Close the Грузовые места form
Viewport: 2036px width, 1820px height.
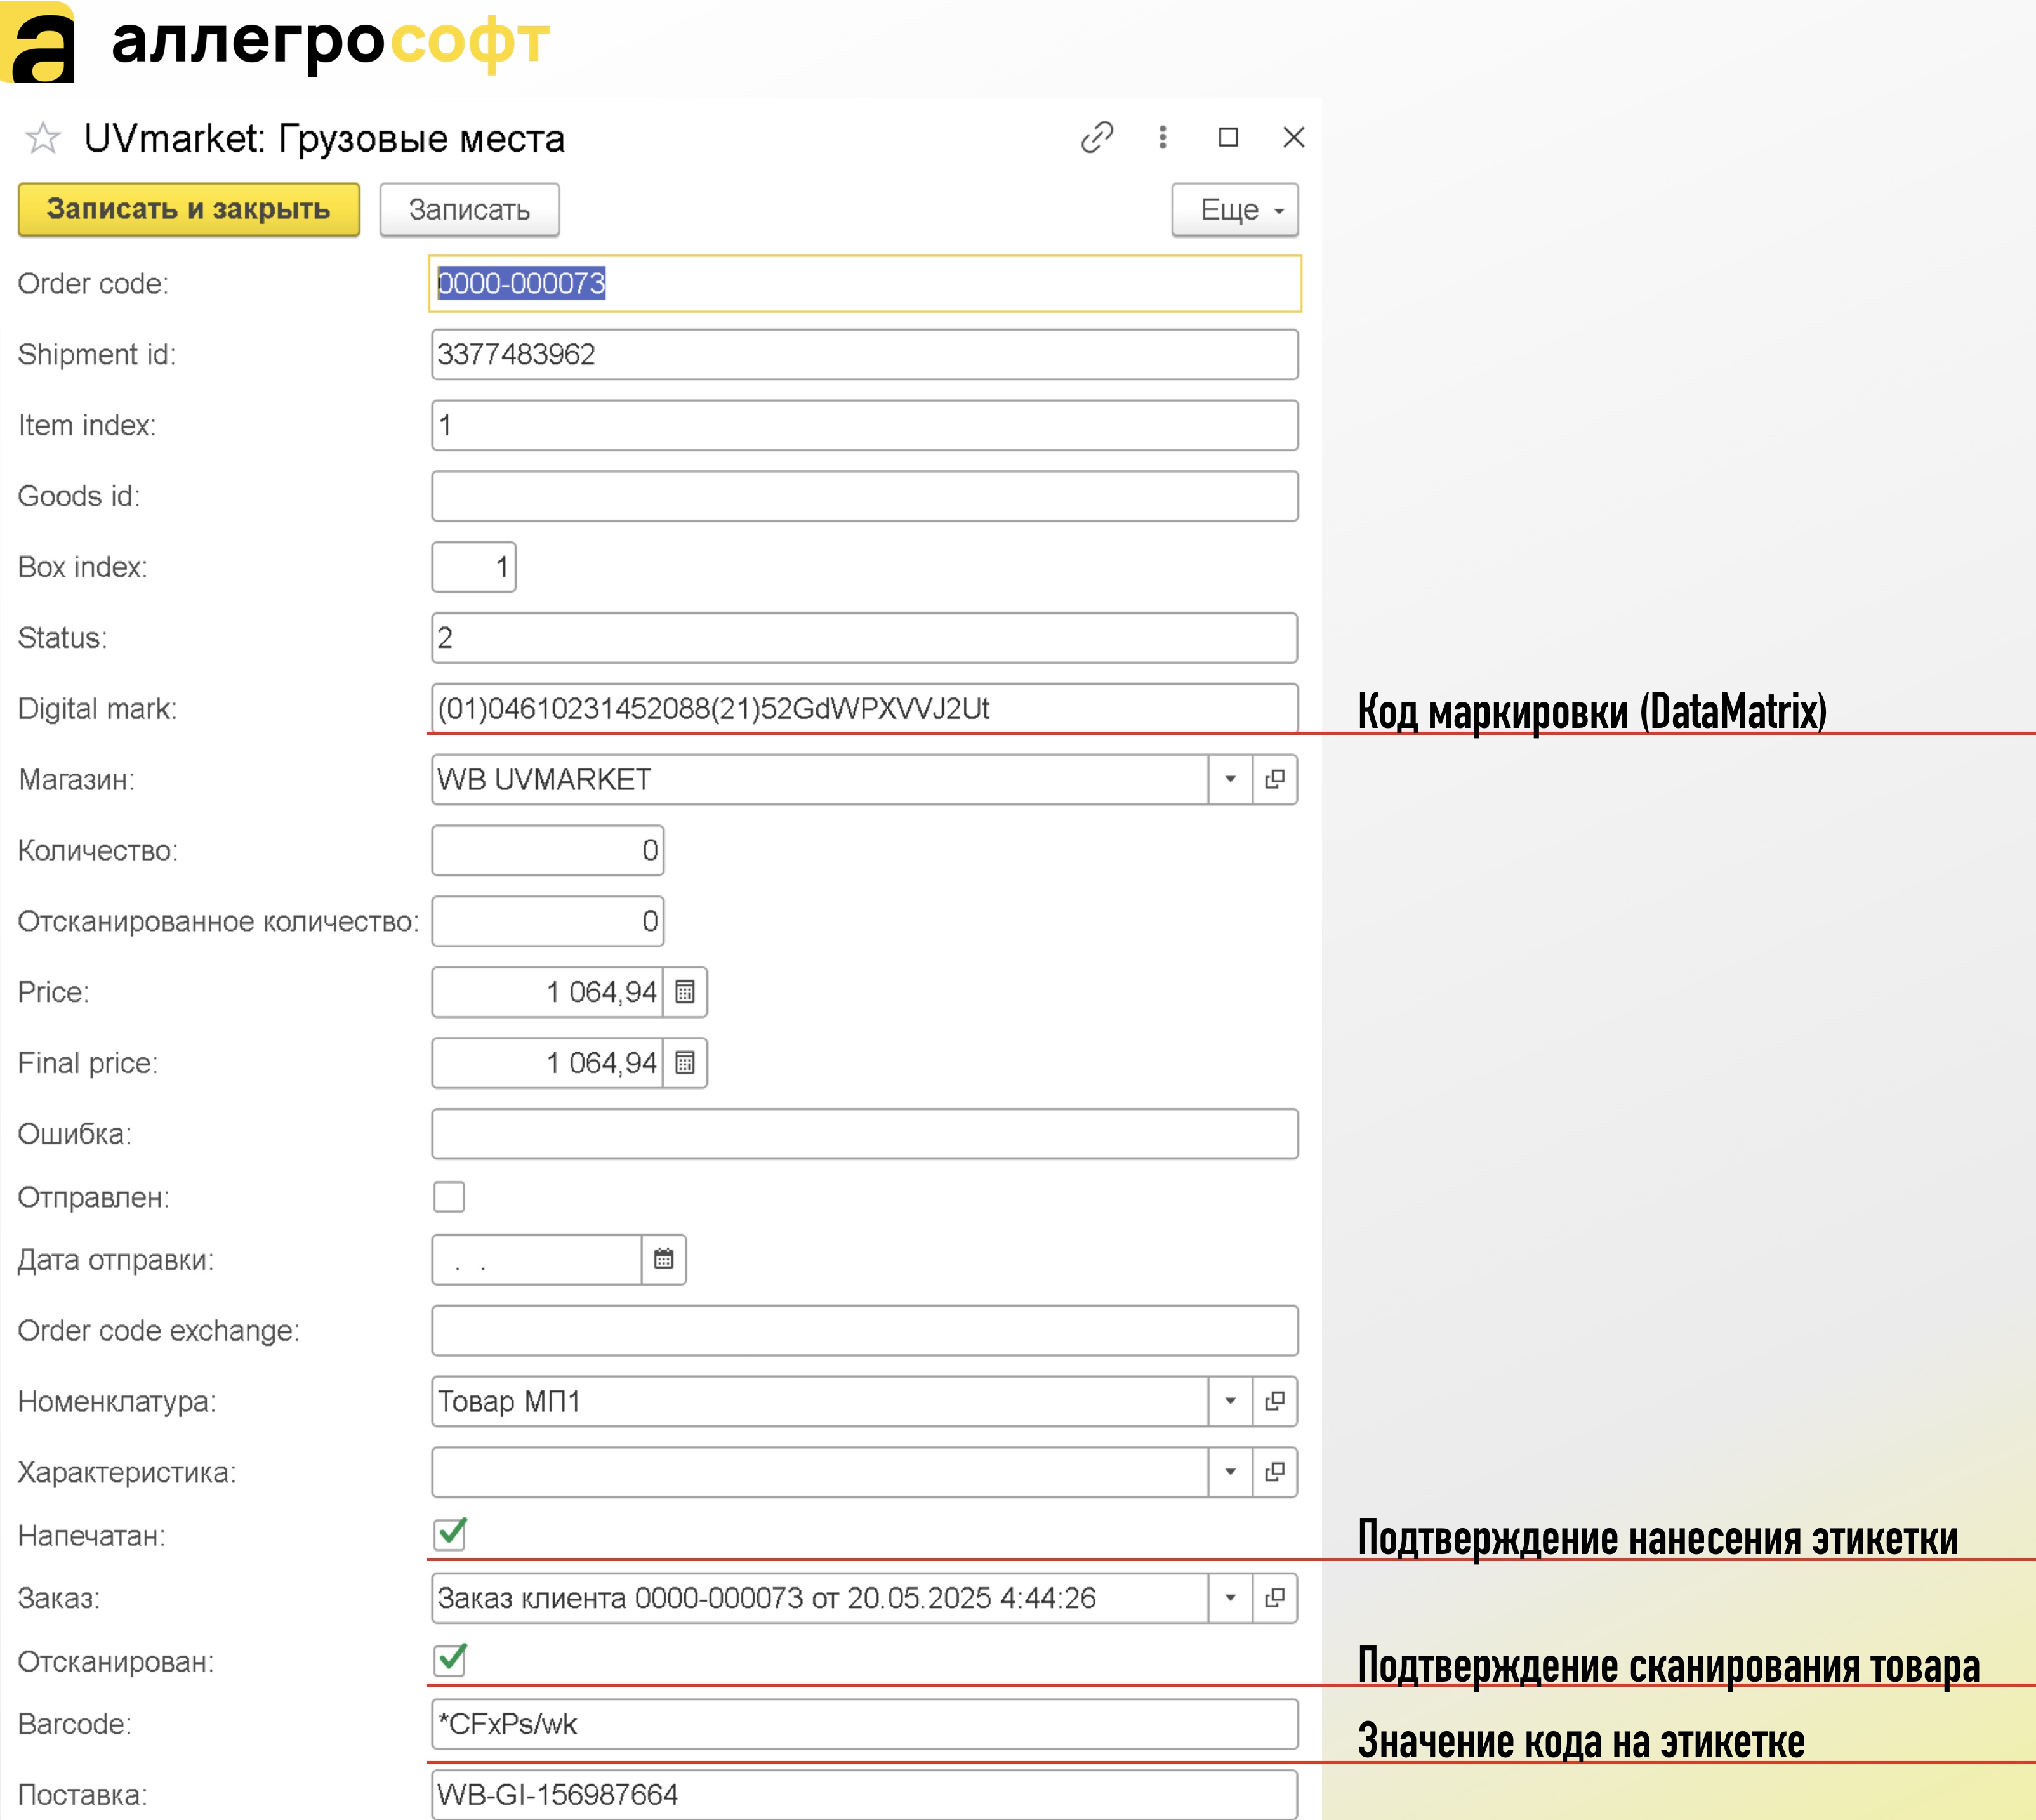[1293, 137]
